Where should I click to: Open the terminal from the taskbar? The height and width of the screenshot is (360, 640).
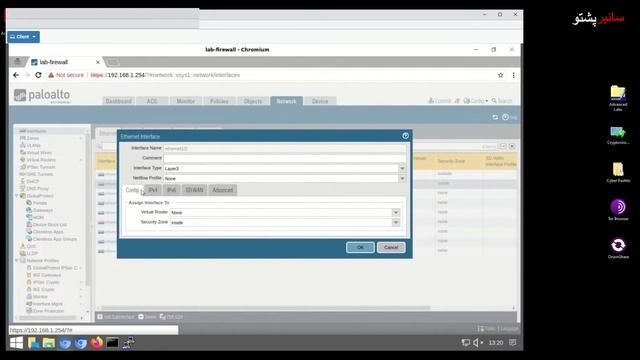coord(112,342)
